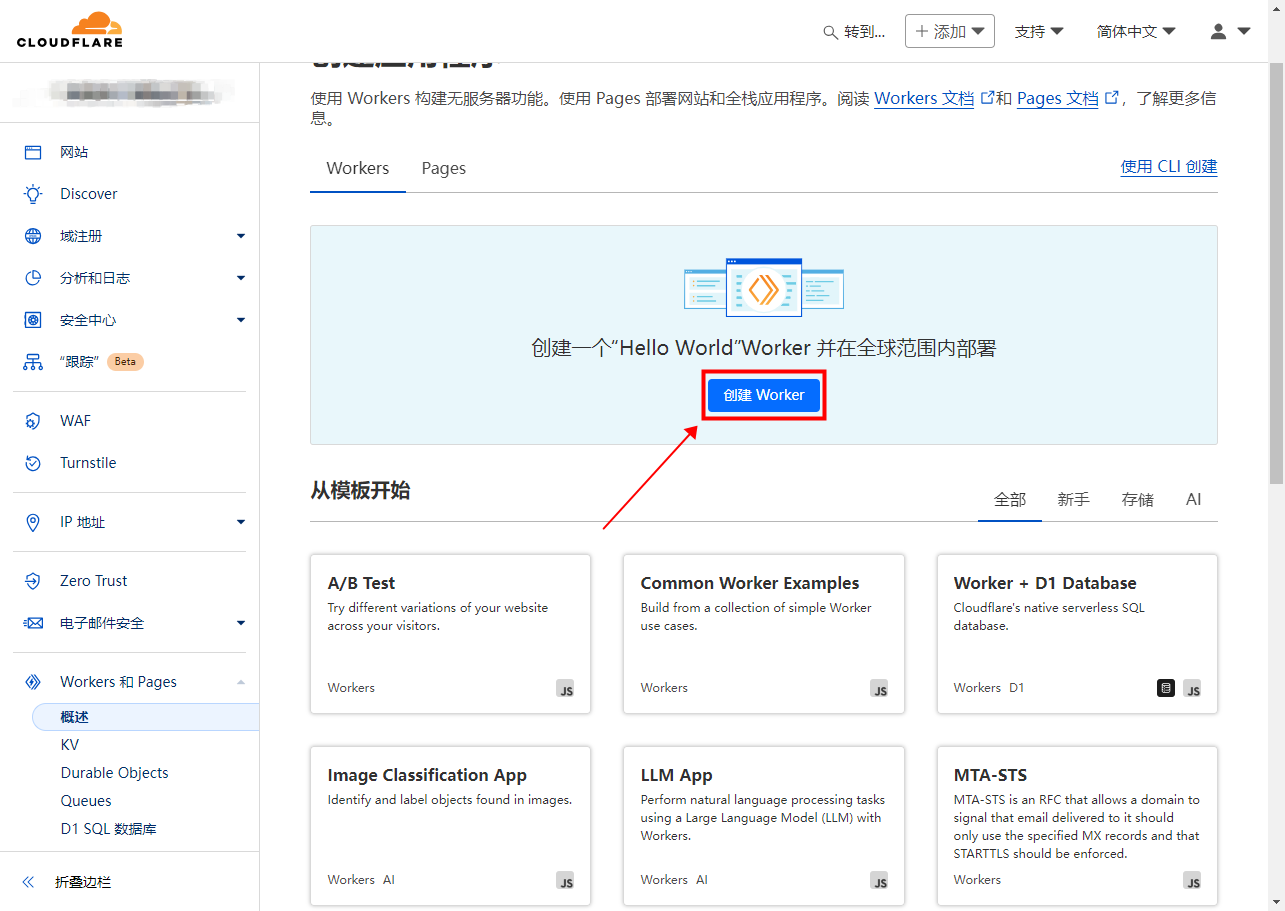Viewport: 1285px width, 911px height.
Task: Select the 新手 template filter tab
Action: point(1074,499)
